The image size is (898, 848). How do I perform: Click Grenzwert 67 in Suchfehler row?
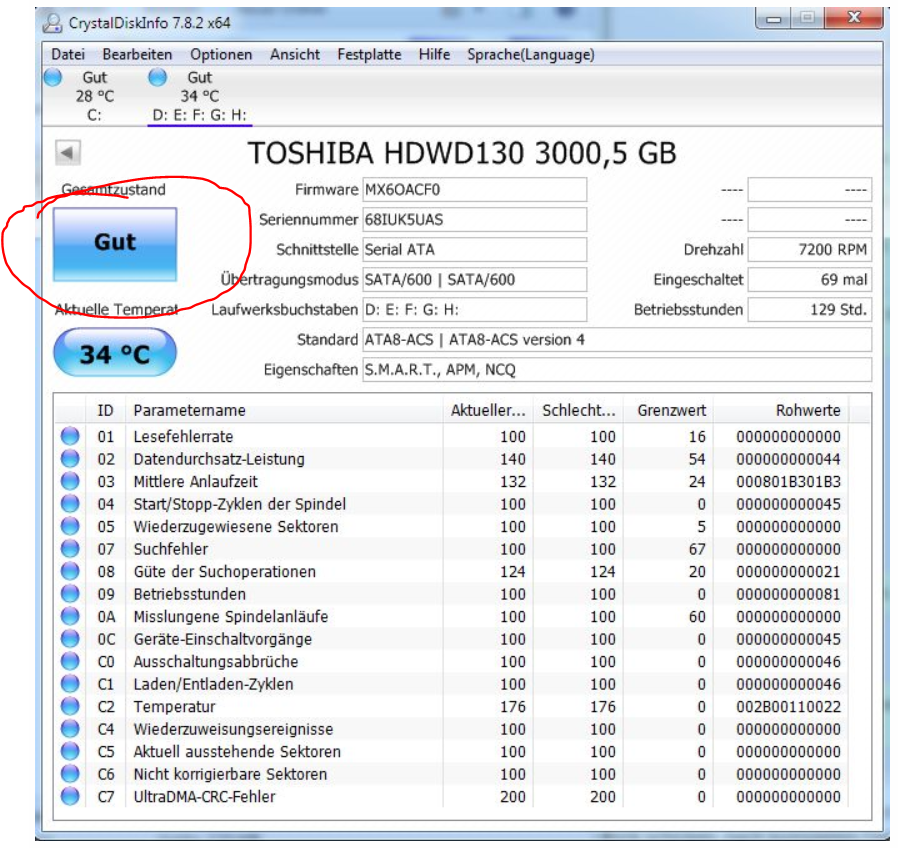[x=697, y=549]
